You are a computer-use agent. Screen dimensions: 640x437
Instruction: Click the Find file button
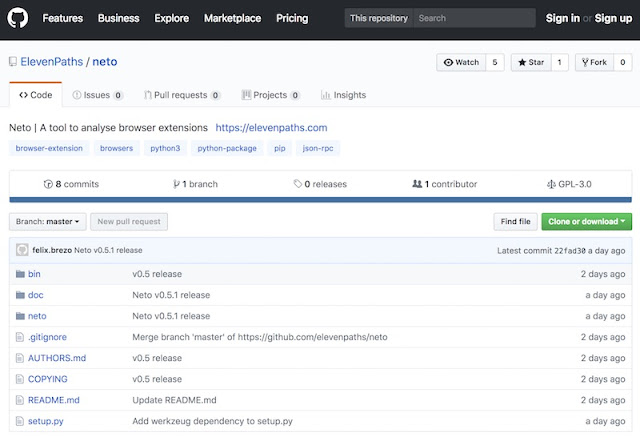pyautogui.click(x=516, y=222)
